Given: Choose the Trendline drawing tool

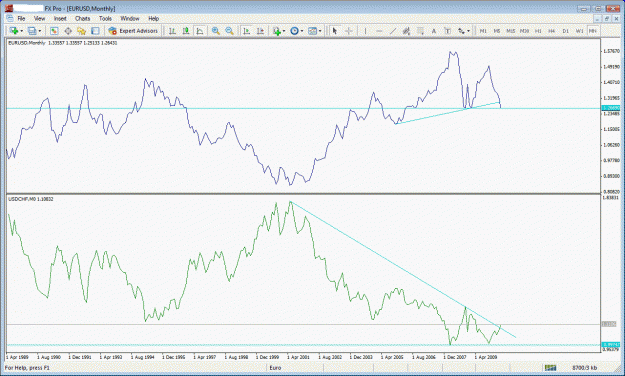Looking at the screenshot, I should pyautogui.click(x=393, y=31).
